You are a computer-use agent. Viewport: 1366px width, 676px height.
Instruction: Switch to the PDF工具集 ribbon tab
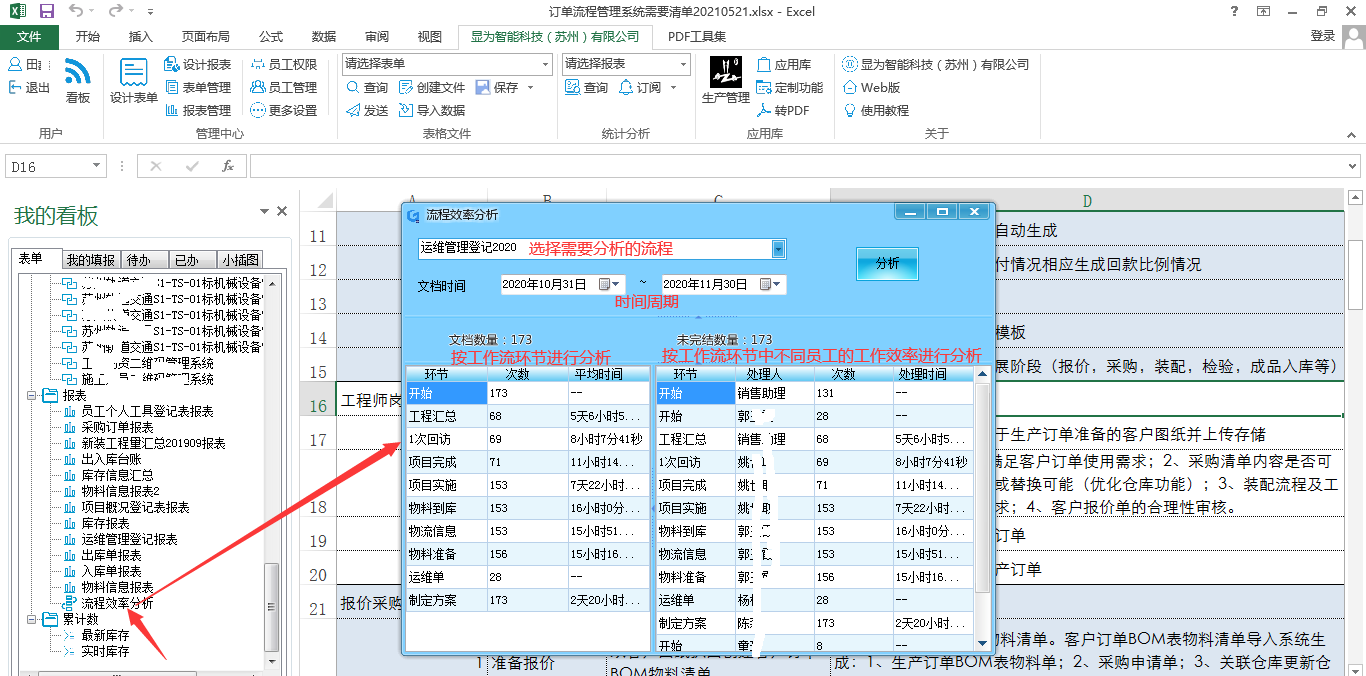pos(697,36)
